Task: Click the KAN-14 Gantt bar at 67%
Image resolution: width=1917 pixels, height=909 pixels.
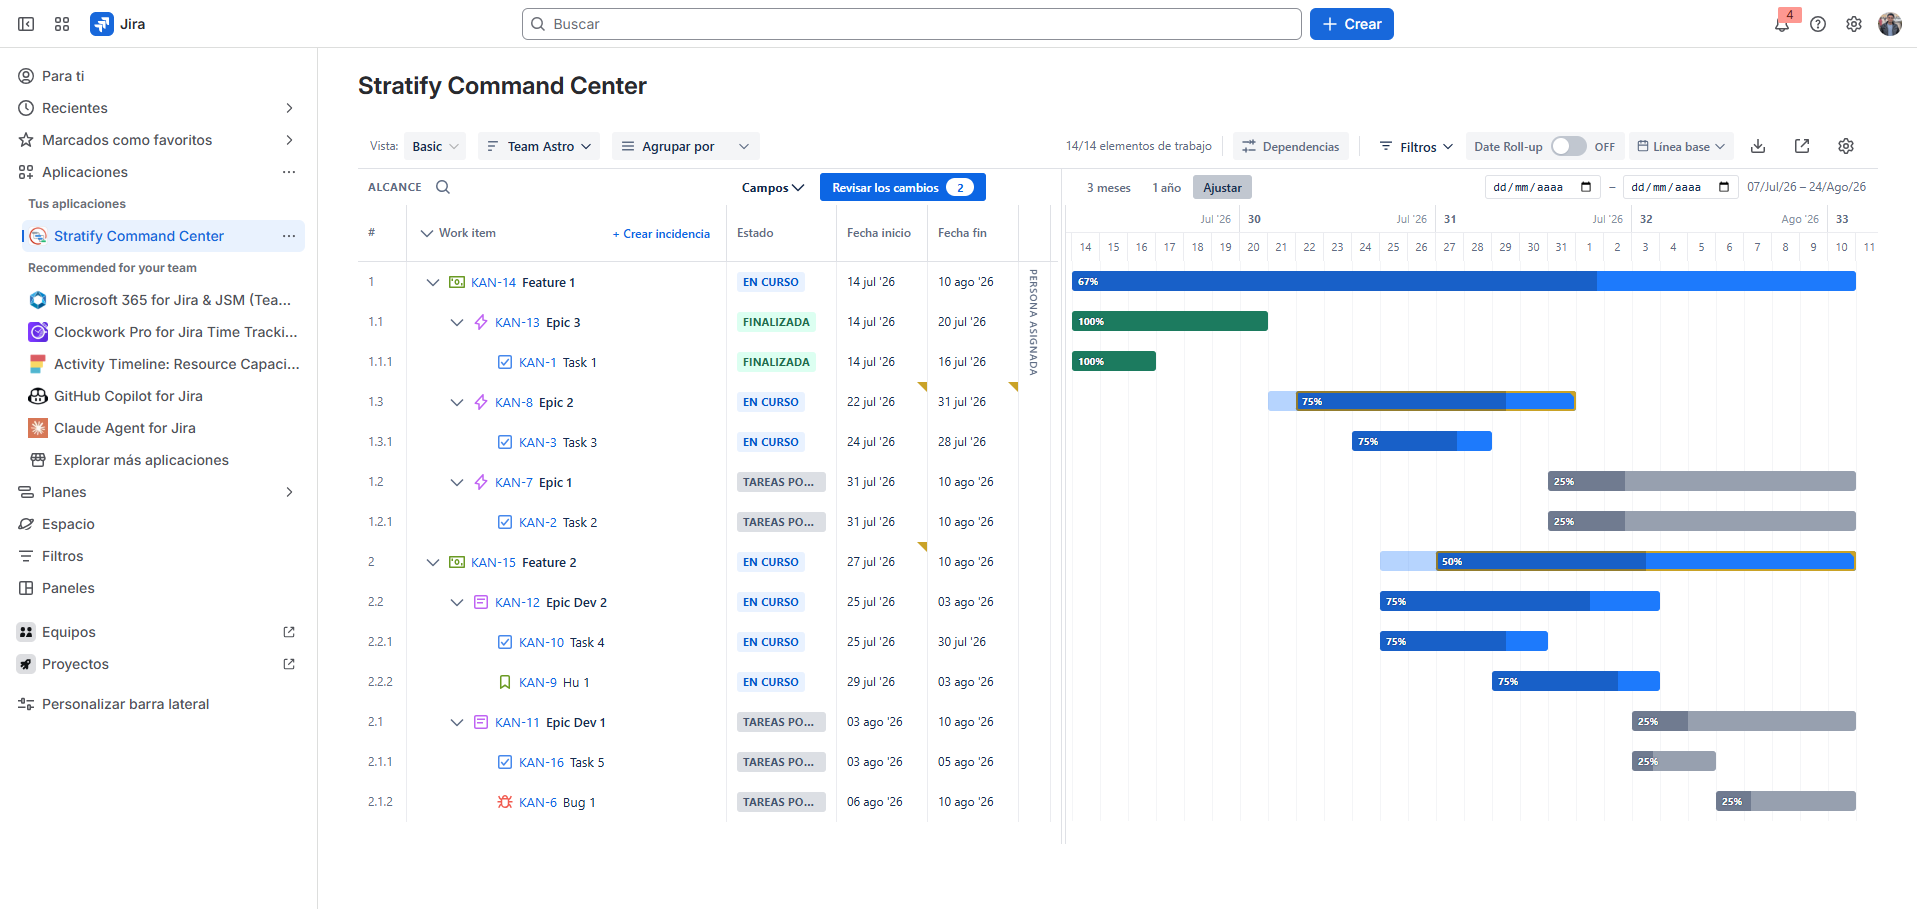Action: tap(1463, 282)
